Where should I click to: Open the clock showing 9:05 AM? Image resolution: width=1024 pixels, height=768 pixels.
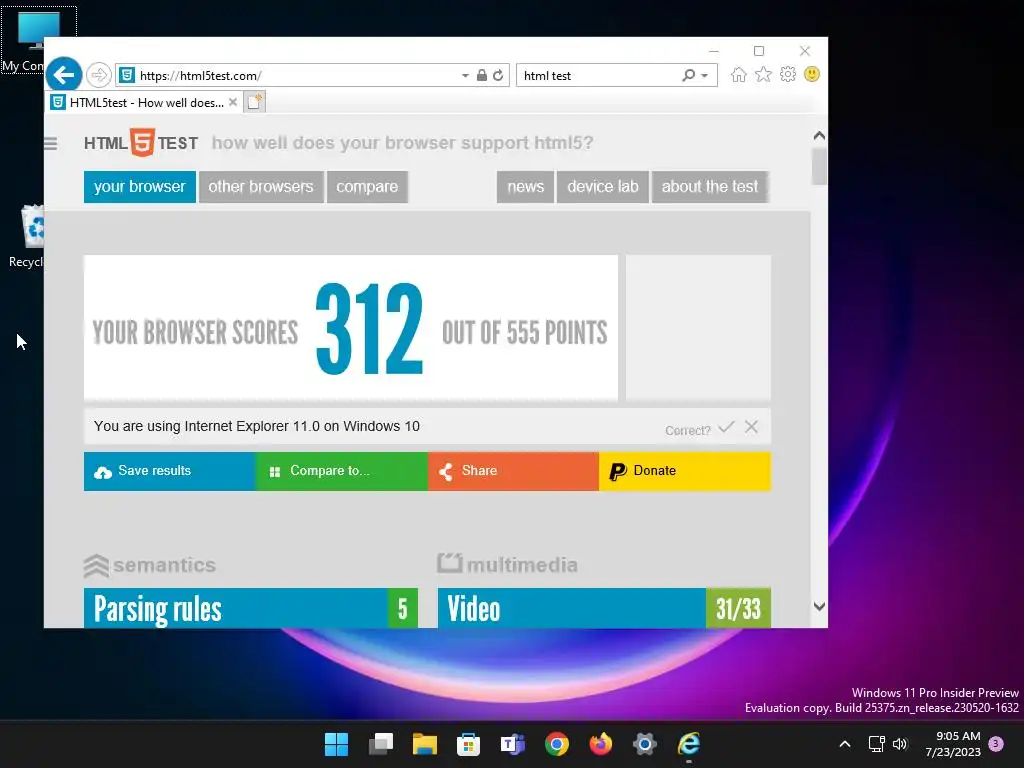pyautogui.click(x=953, y=744)
